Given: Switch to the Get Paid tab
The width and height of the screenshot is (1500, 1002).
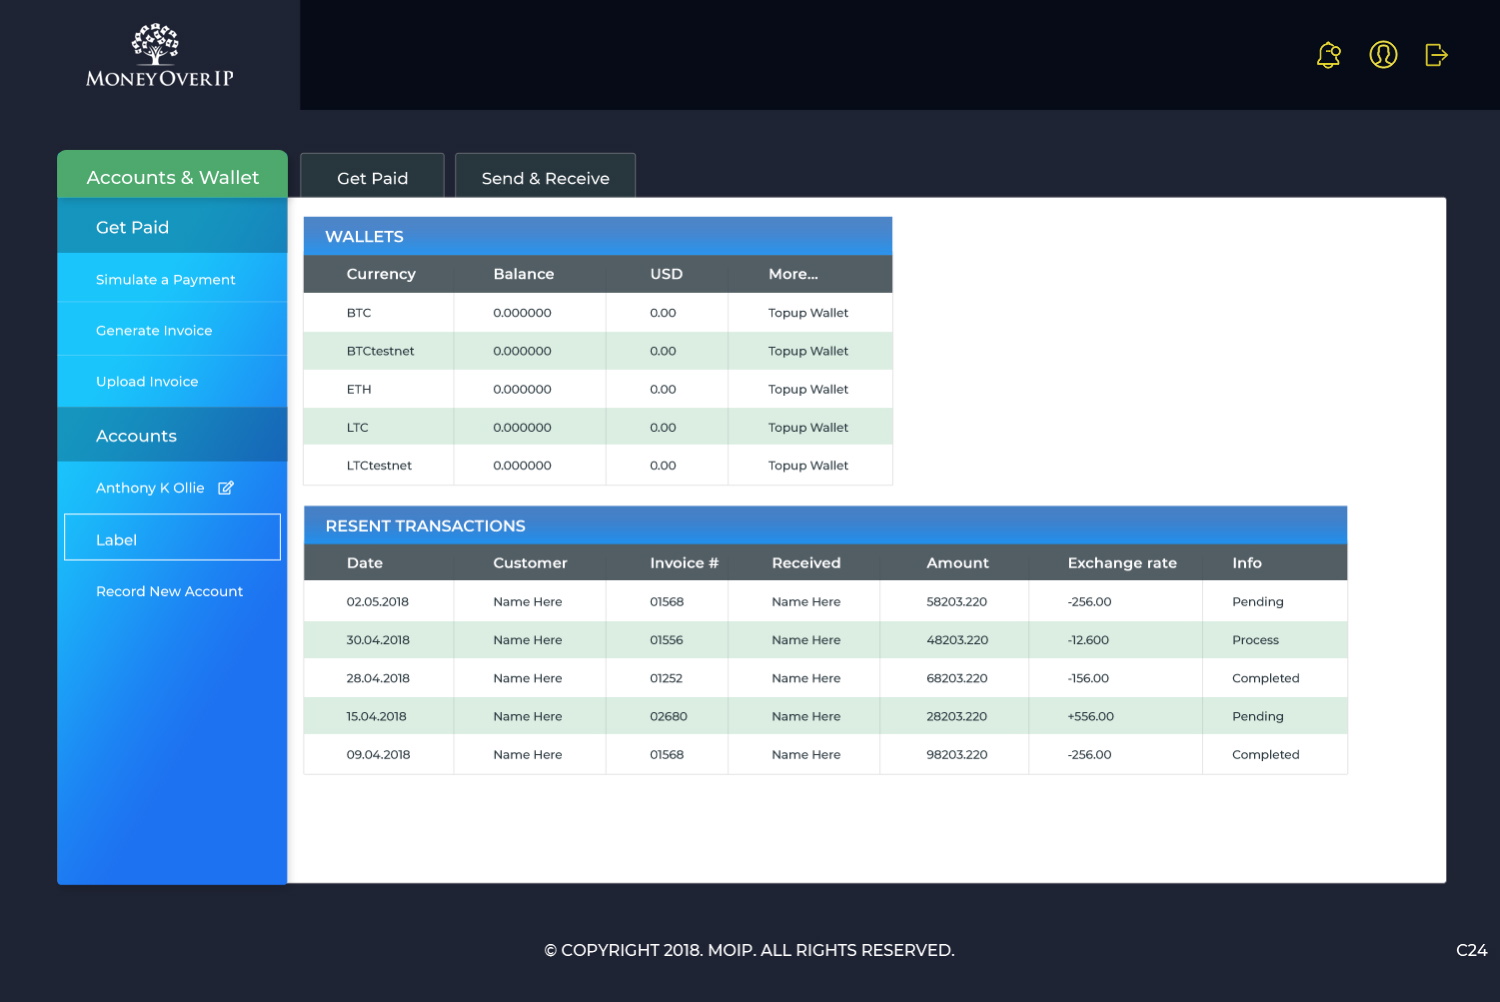Looking at the screenshot, I should [372, 176].
